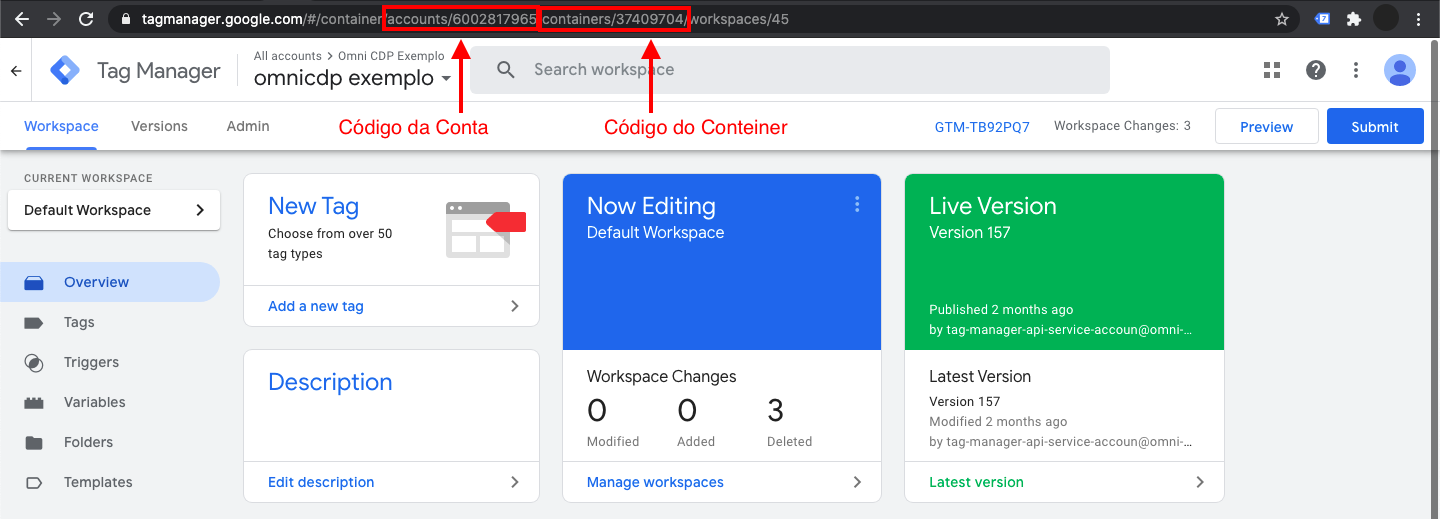Click chevron beside Latest version
The height and width of the screenshot is (519, 1440).
coord(1200,482)
